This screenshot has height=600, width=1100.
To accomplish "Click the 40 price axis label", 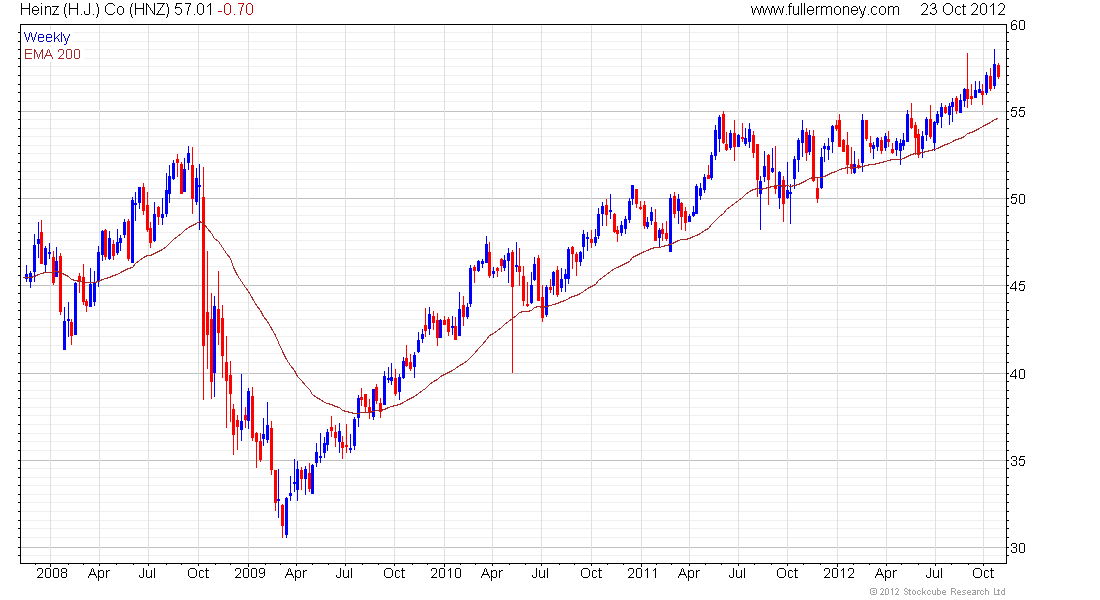I will [x=1017, y=374].
